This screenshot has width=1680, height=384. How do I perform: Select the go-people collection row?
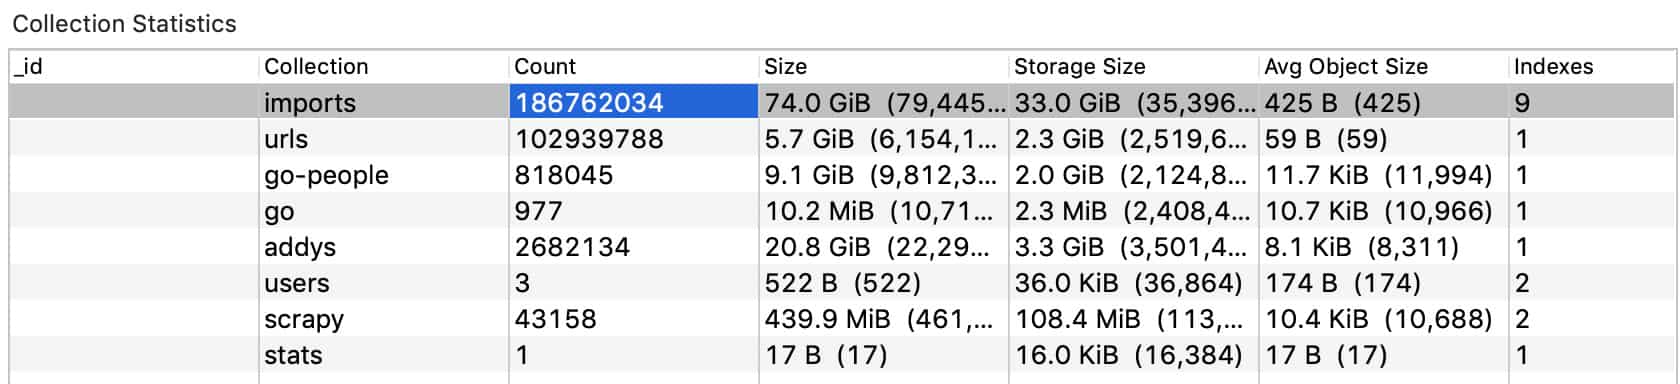[x=842, y=174]
